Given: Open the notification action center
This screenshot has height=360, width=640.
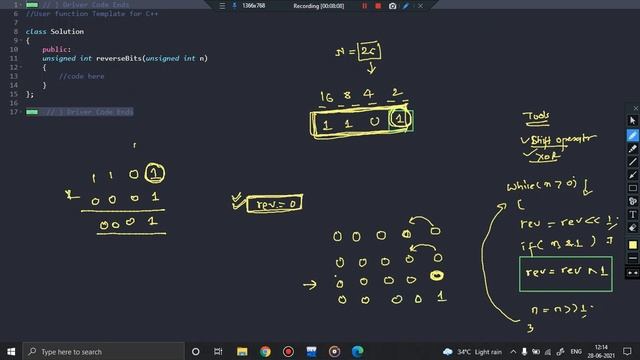Looking at the screenshot, I should (627, 351).
